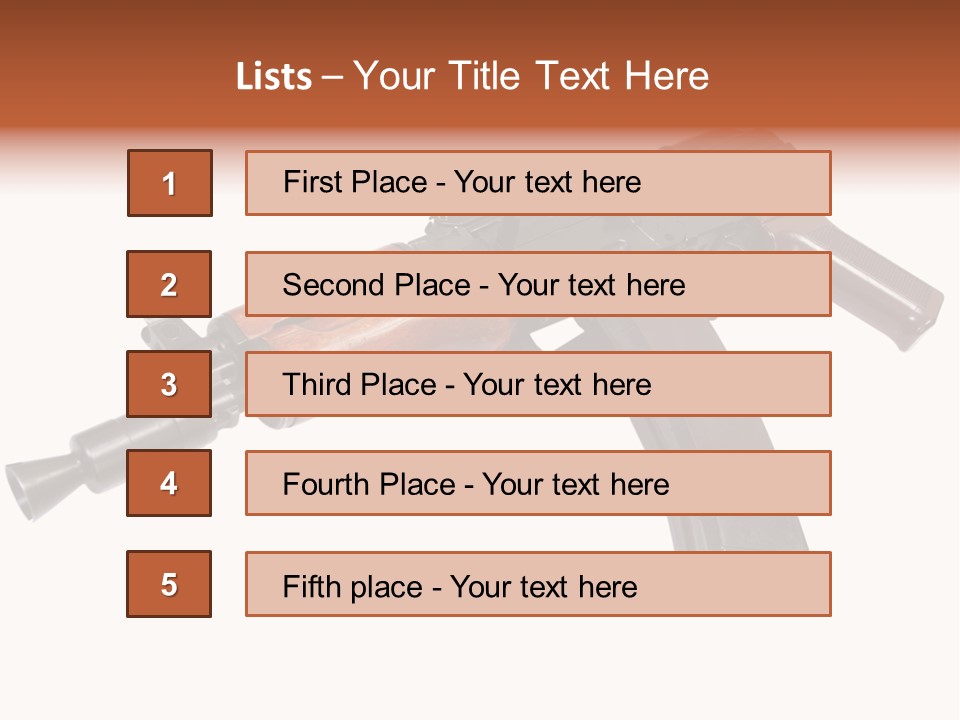Select the "First Place" text bar
The width and height of the screenshot is (960, 720).
pos(538,183)
